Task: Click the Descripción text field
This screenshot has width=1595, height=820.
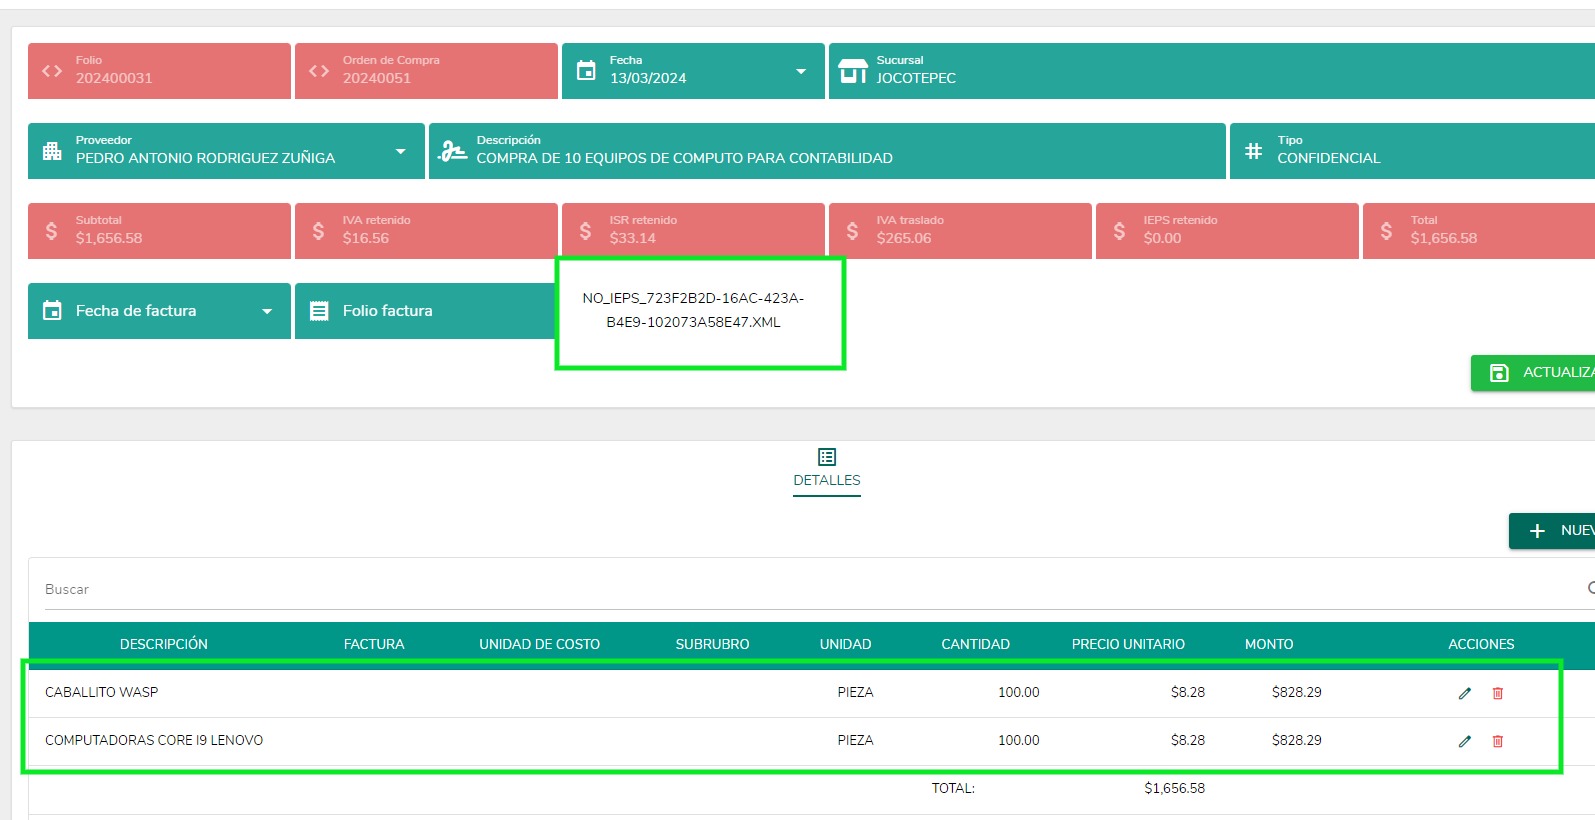Action: click(x=827, y=151)
